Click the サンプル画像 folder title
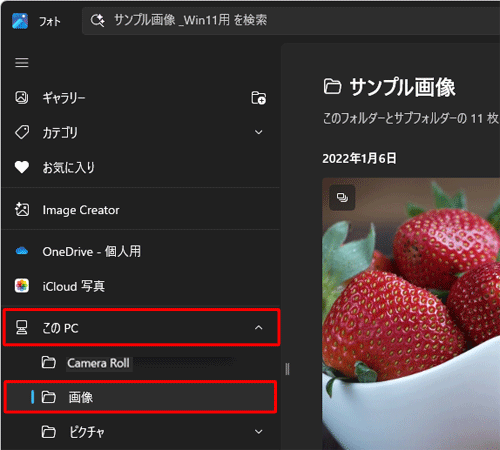Screen dimensions: 500x450 tap(403, 87)
